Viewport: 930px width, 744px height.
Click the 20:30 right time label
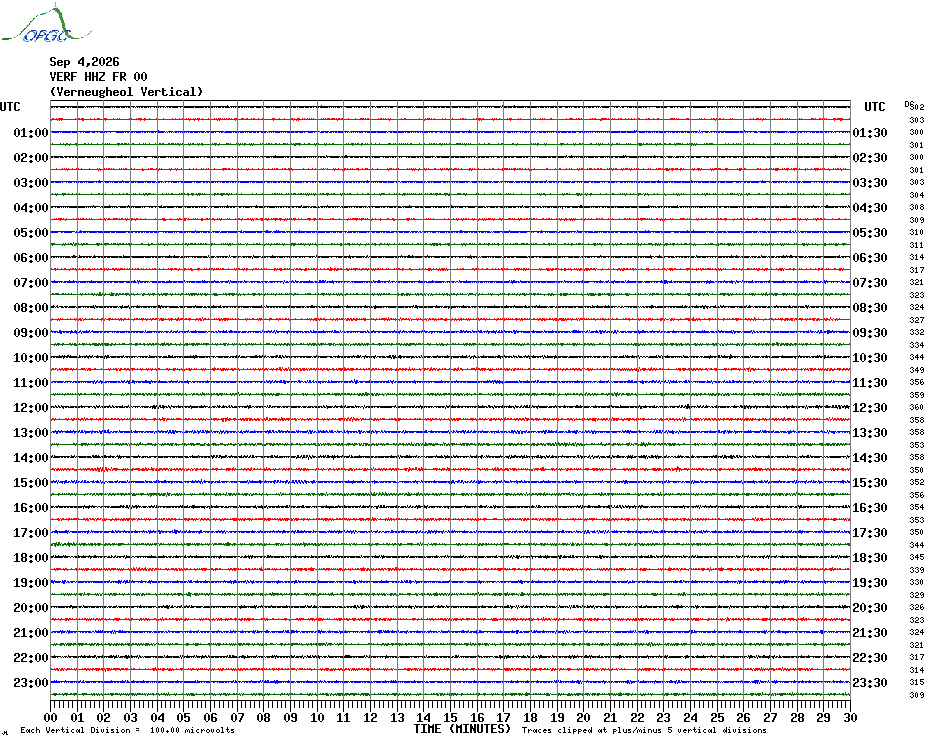pyautogui.click(x=870, y=608)
